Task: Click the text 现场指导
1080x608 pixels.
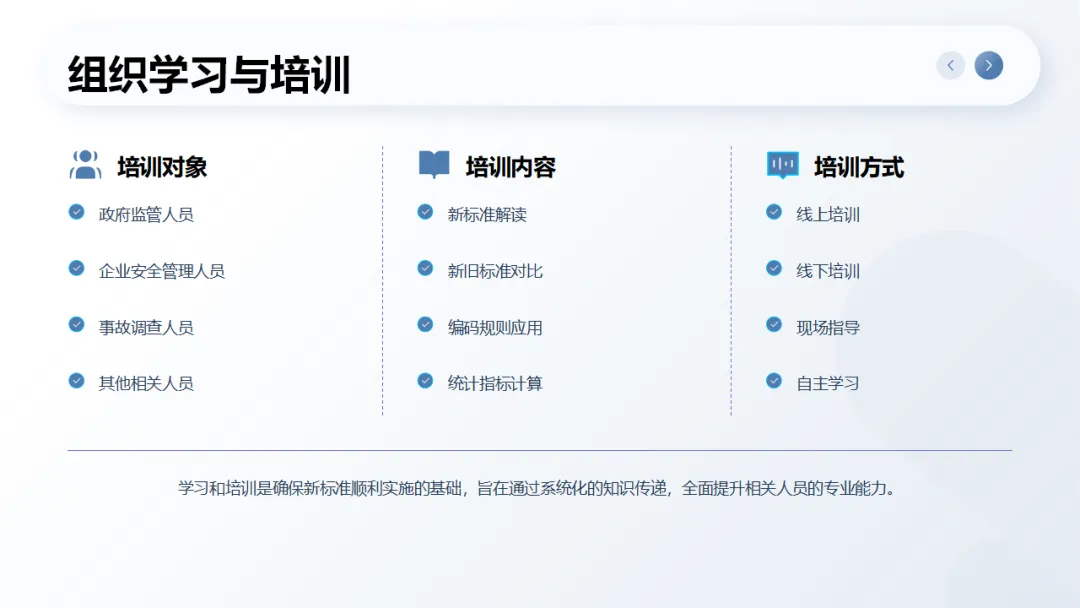Action: pos(828,328)
